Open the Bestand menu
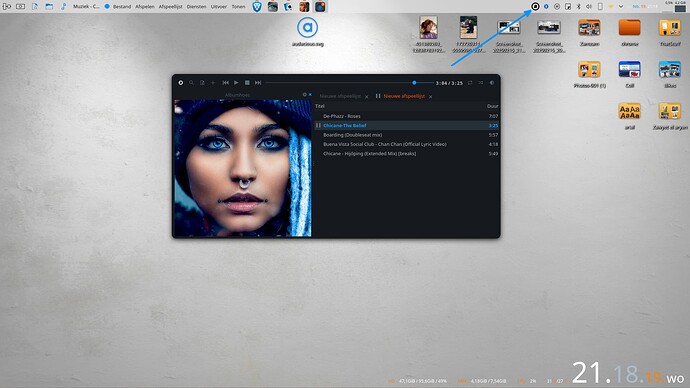The width and height of the screenshot is (690, 388). tap(122, 7)
